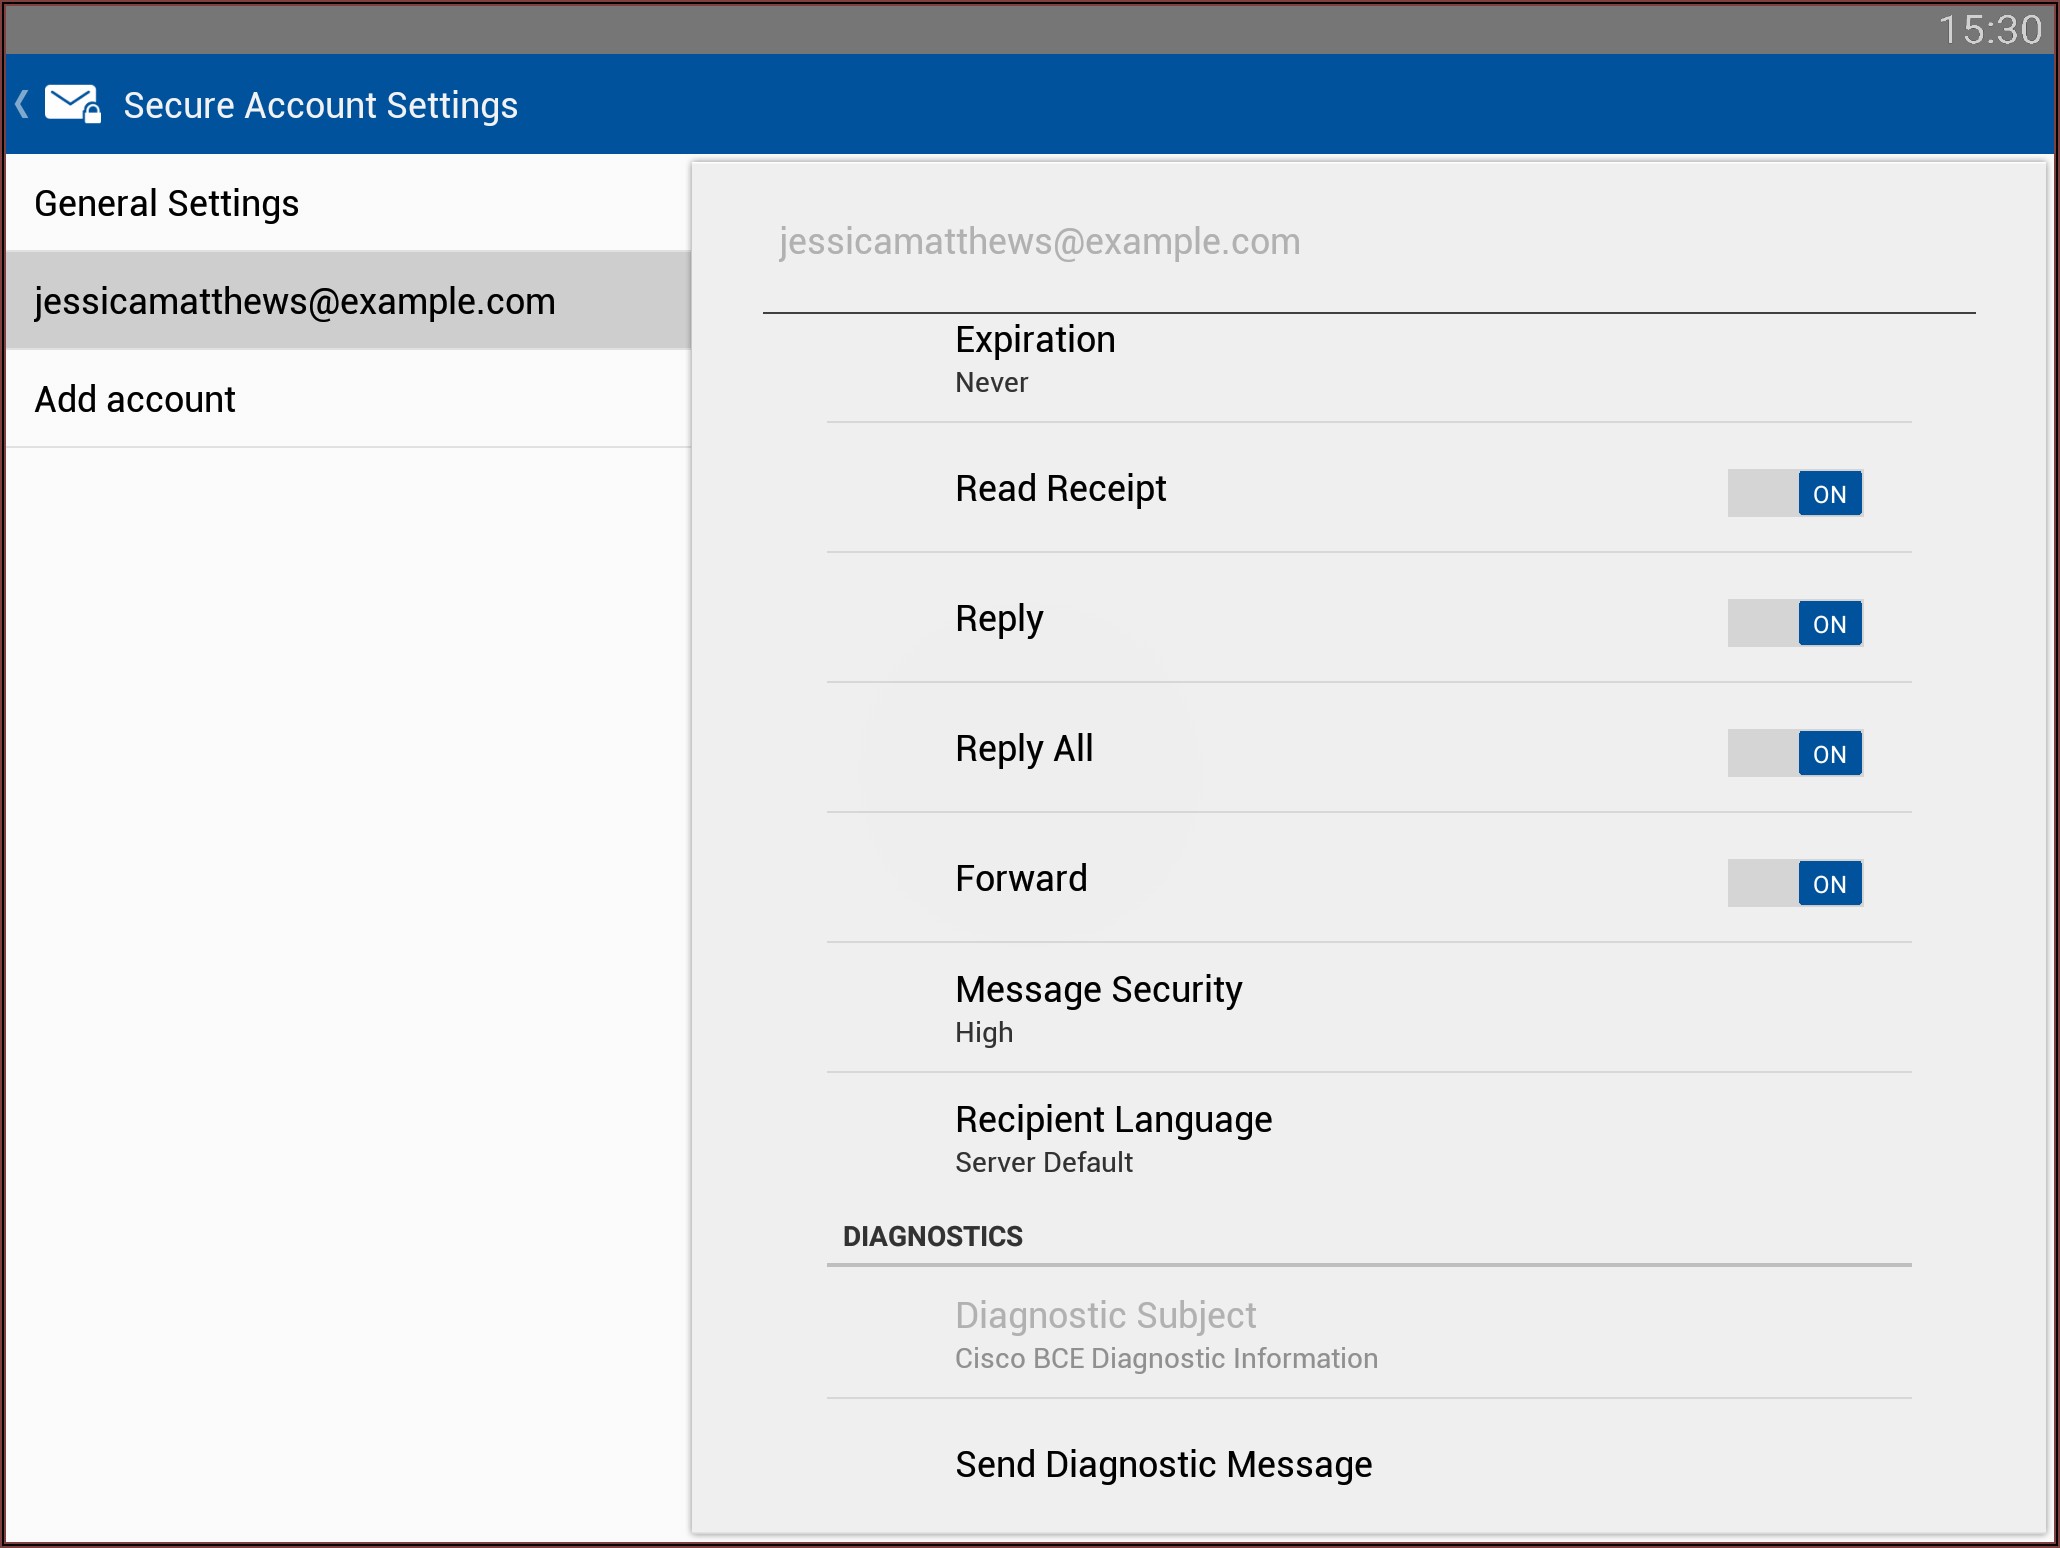Image resolution: width=2060 pixels, height=1548 pixels.
Task: Click the Forward setting label
Action: [1020, 879]
